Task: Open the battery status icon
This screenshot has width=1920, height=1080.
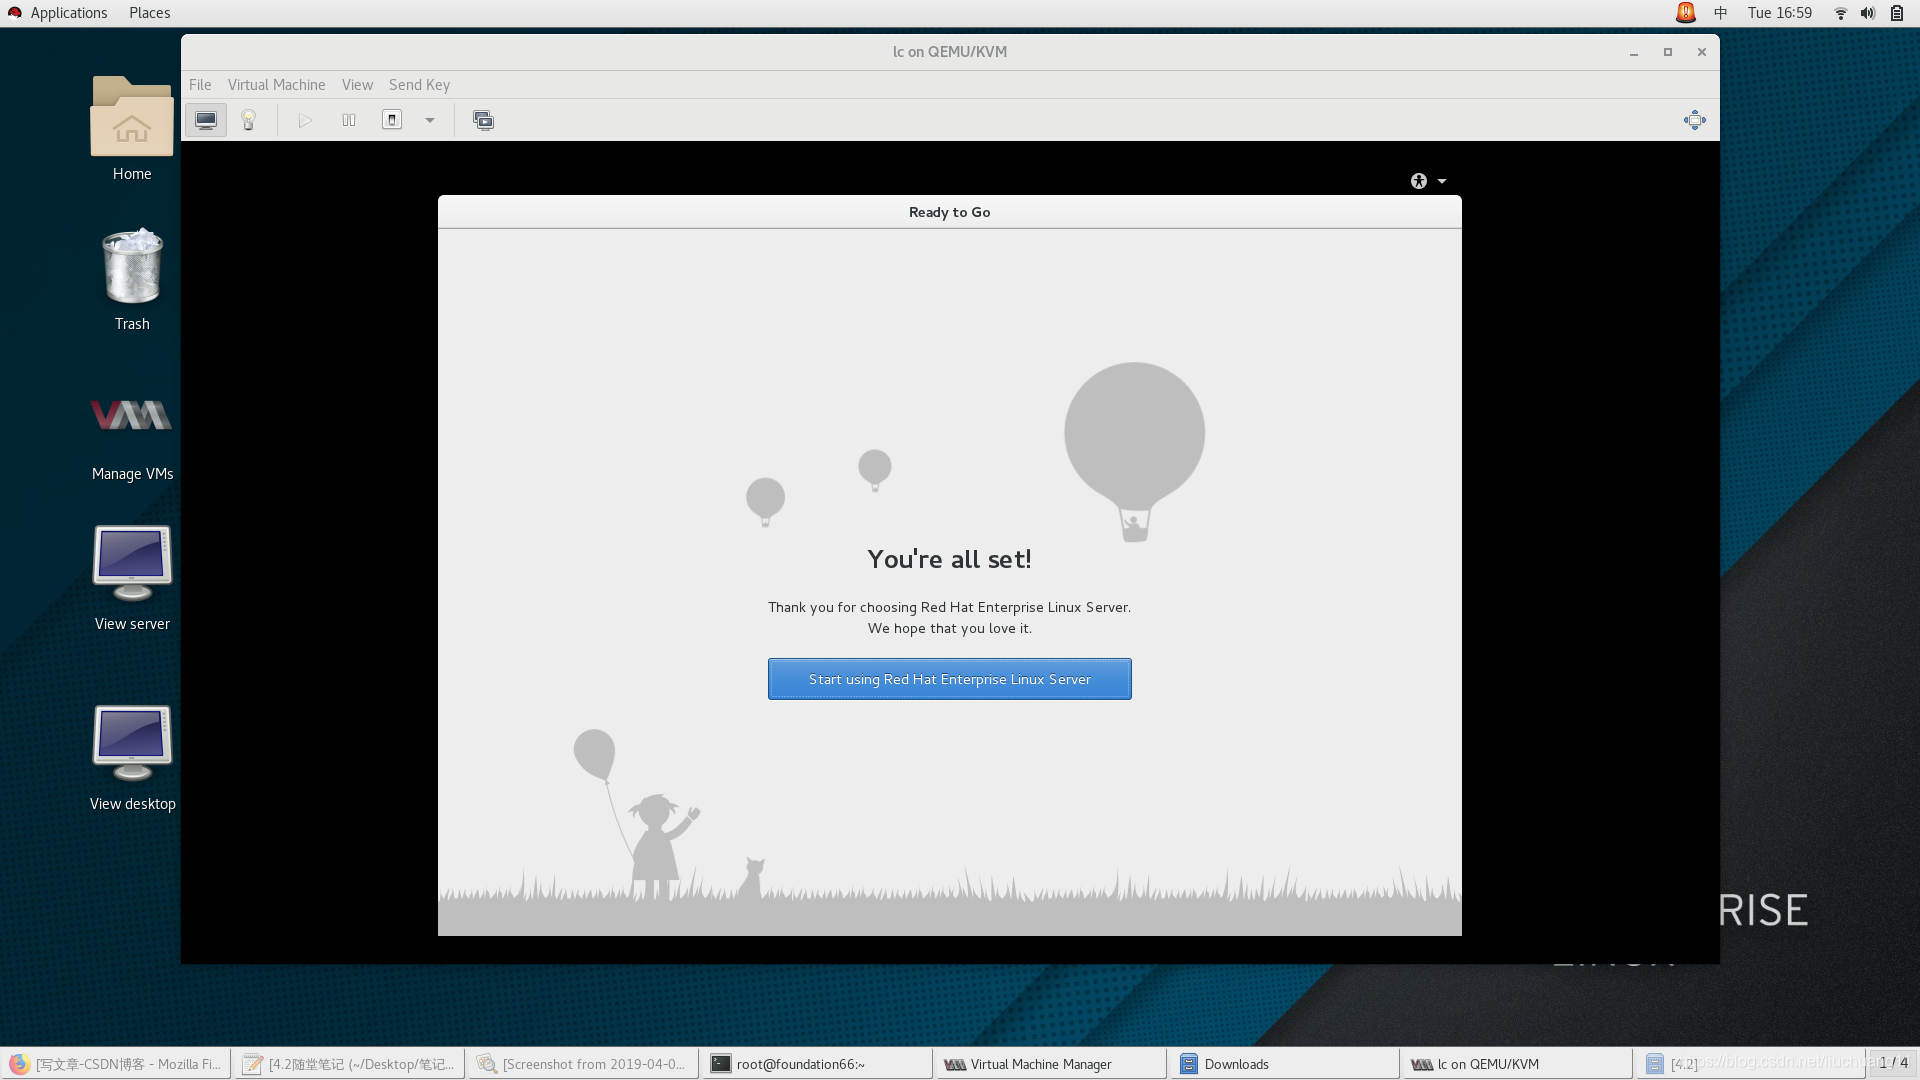Action: click(1897, 13)
